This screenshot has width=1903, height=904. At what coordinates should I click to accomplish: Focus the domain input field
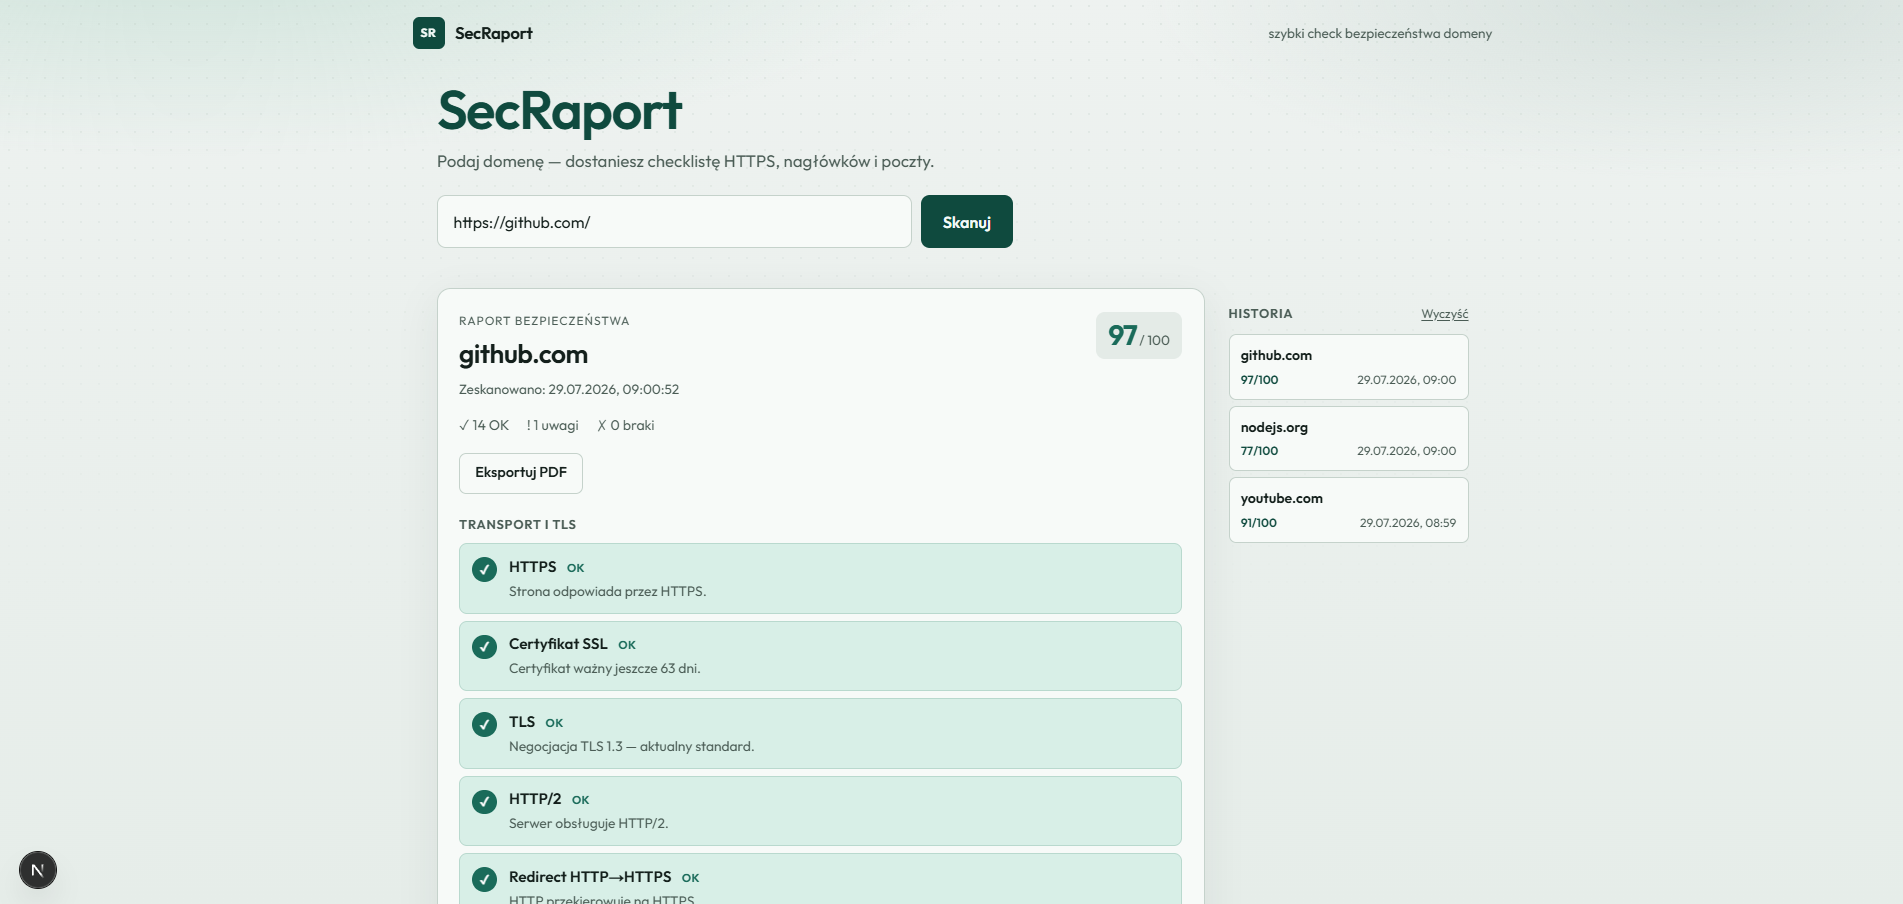[674, 222]
